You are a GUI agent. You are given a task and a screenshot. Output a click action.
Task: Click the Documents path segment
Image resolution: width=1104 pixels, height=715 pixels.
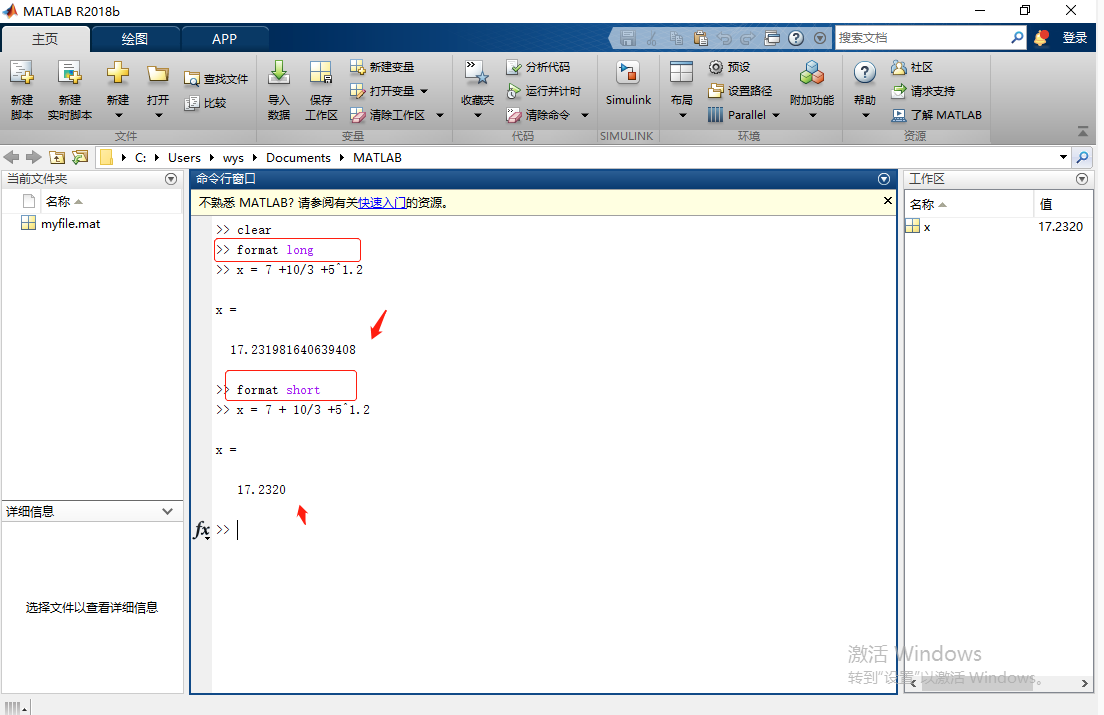(299, 158)
